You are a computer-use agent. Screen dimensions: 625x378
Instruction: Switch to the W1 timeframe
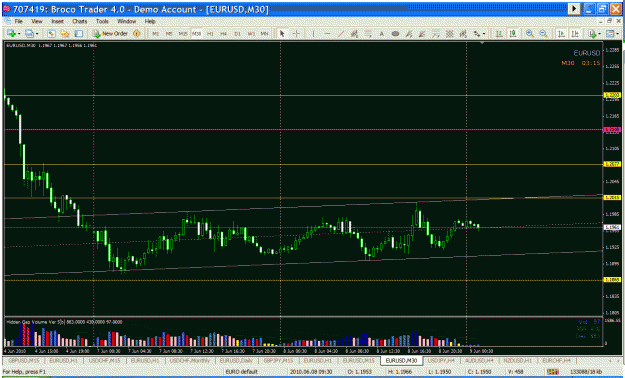click(251, 34)
